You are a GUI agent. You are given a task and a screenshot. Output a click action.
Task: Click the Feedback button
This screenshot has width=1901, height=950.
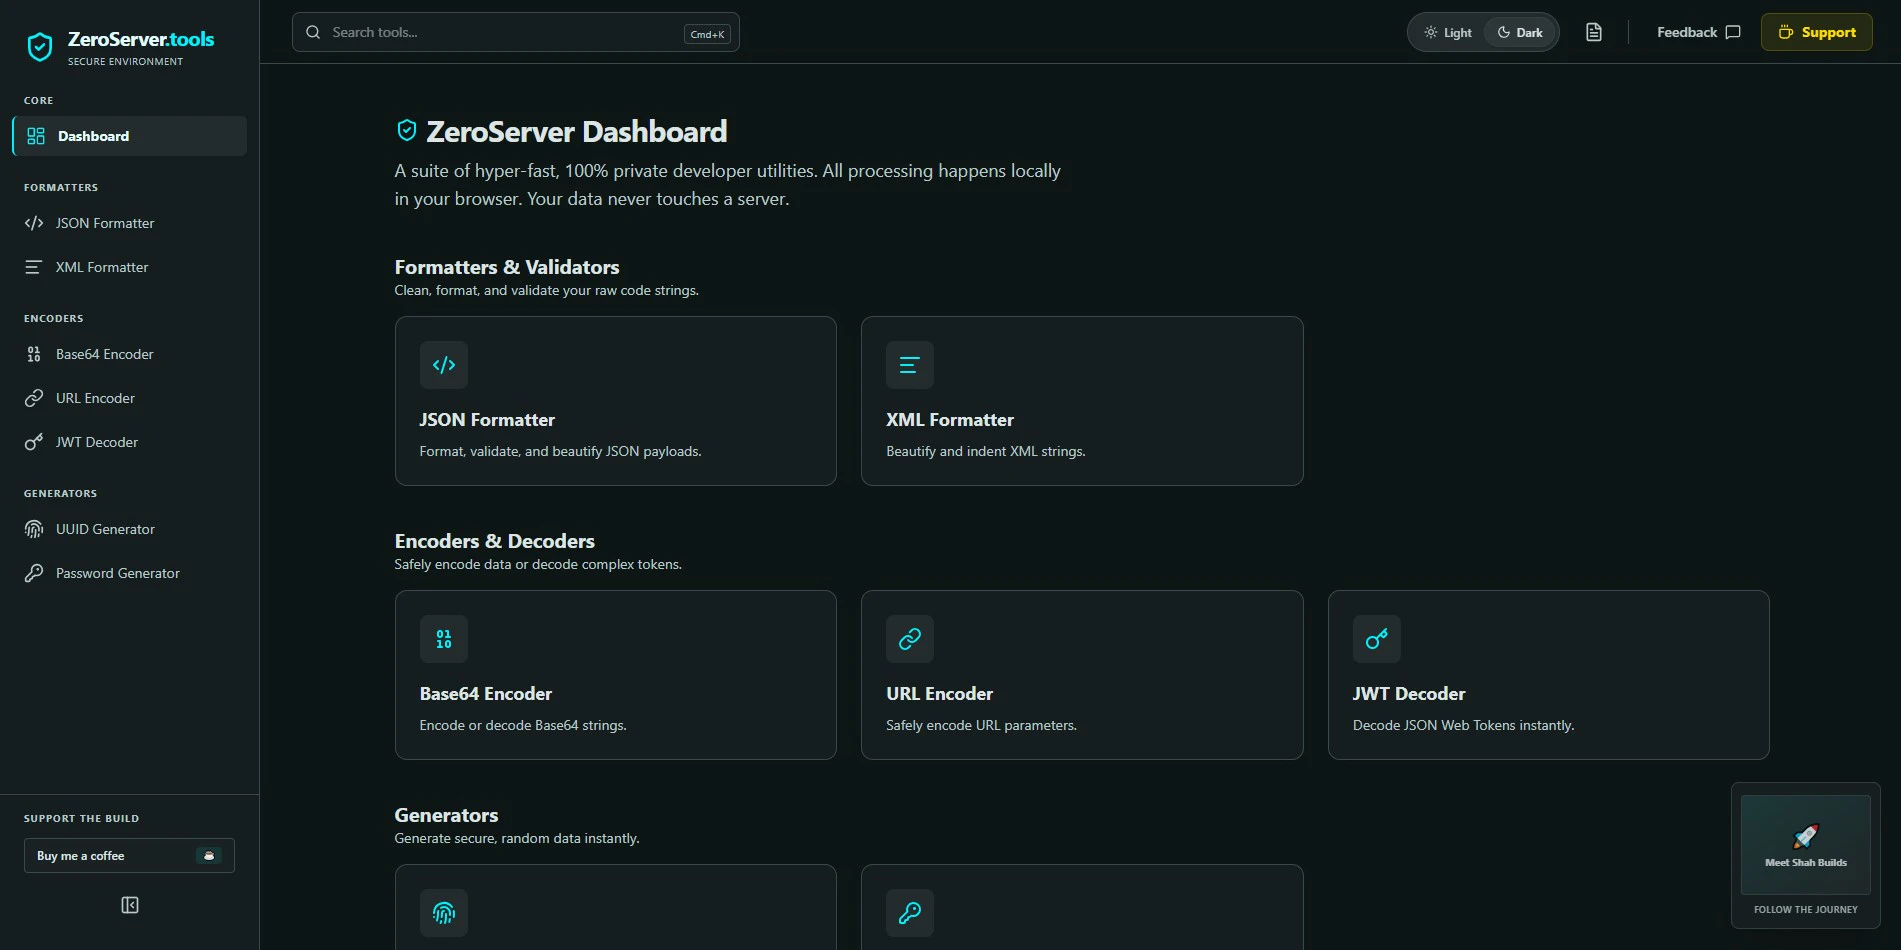pos(1698,32)
